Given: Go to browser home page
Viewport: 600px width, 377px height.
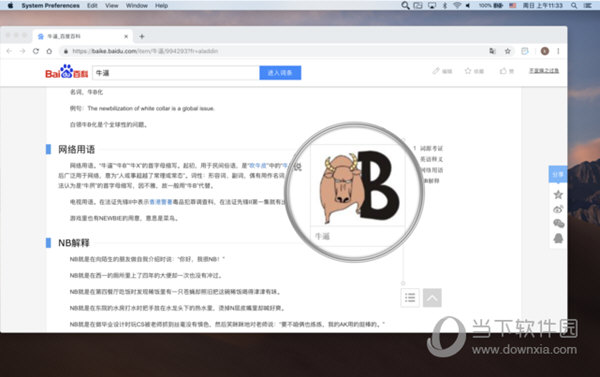Looking at the screenshot, I should pyautogui.click(x=49, y=51).
